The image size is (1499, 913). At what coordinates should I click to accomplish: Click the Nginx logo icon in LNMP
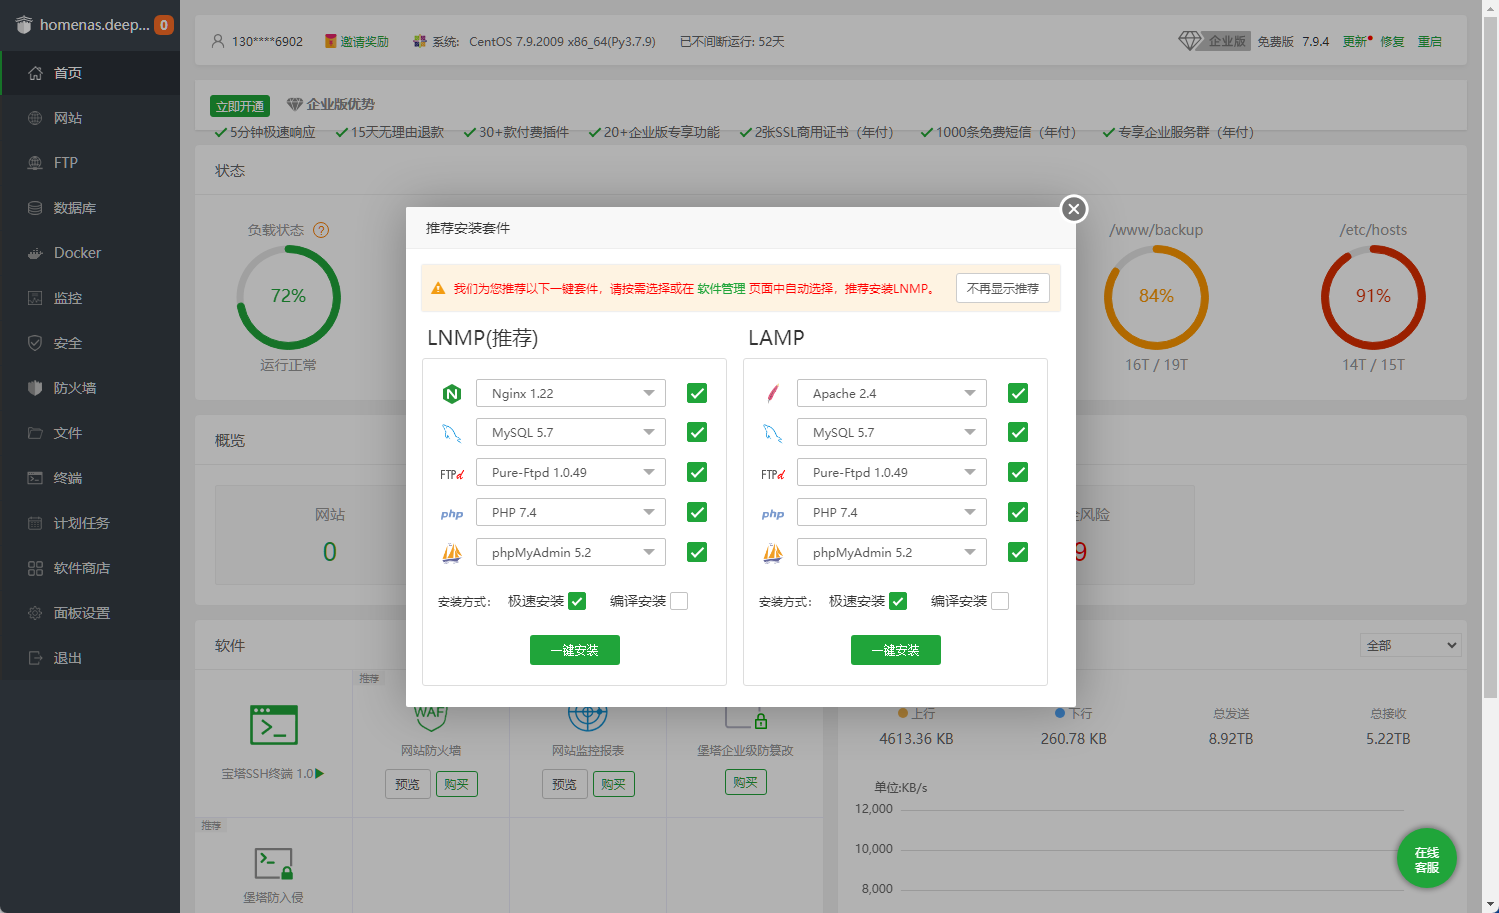click(452, 394)
